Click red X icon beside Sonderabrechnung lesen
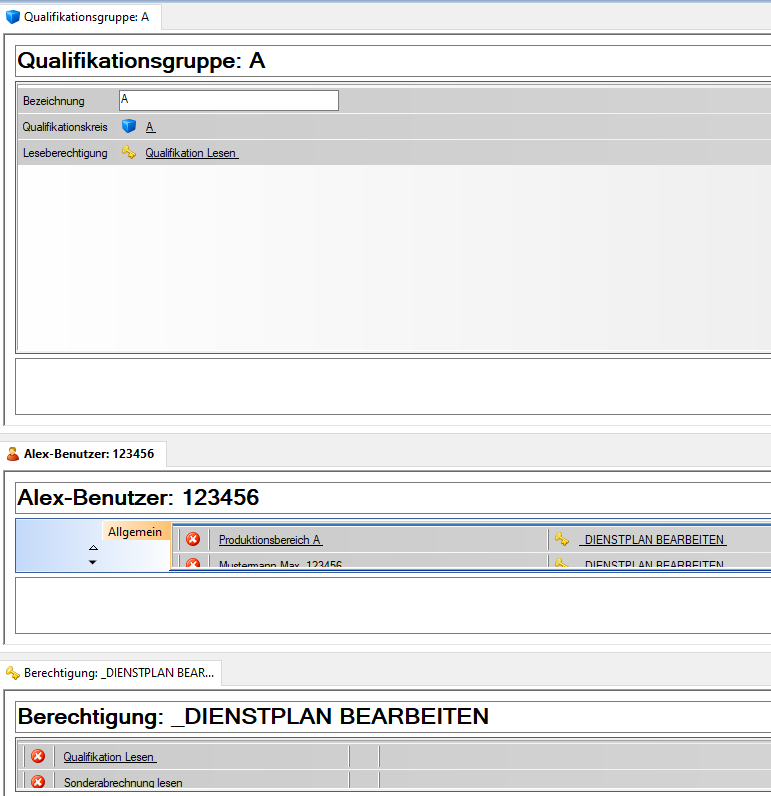 (x=38, y=782)
